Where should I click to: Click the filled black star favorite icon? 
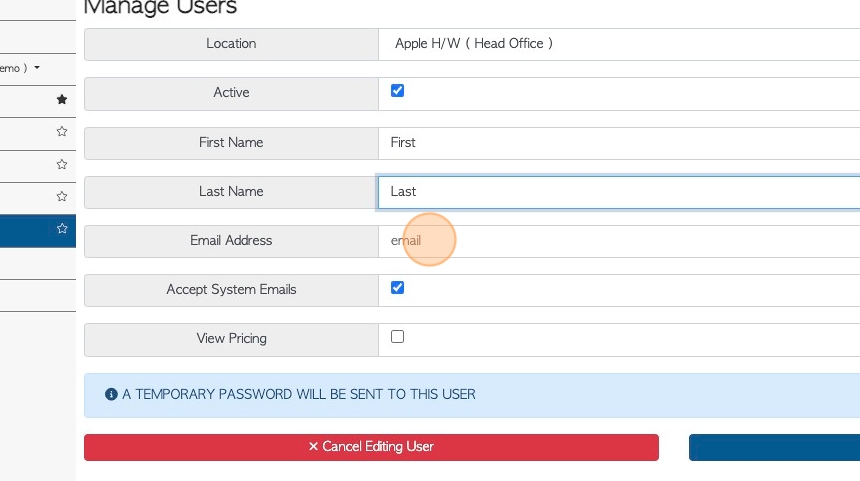click(62, 99)
